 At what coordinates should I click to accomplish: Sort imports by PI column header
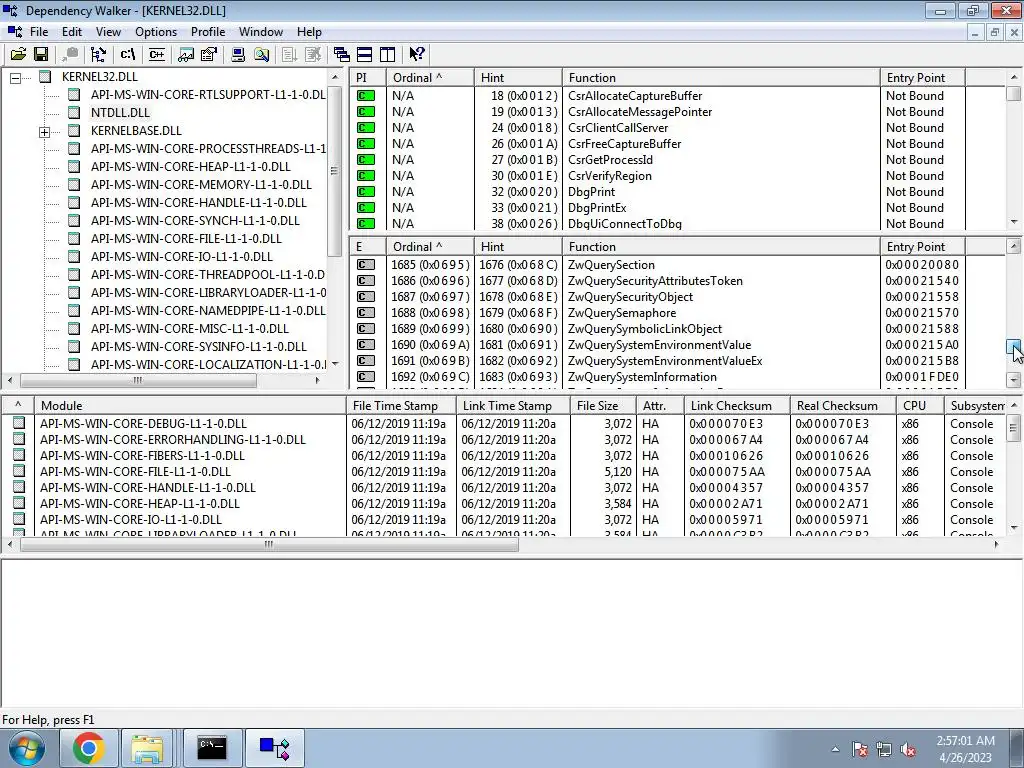[x=368, y=78]
